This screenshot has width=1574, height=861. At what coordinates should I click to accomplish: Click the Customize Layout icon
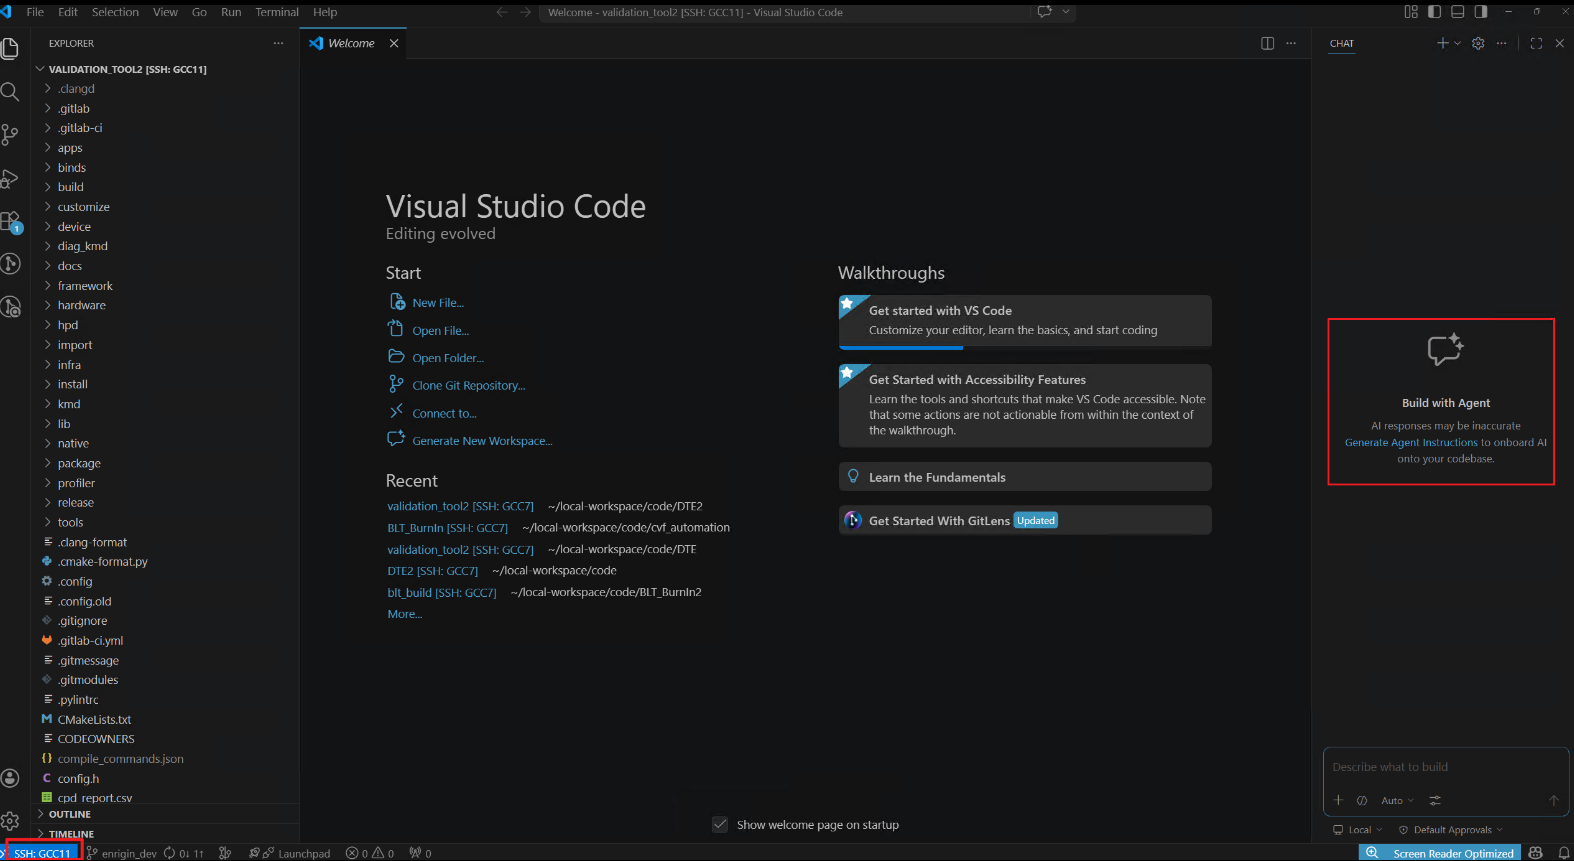[x=1411, y=12]
